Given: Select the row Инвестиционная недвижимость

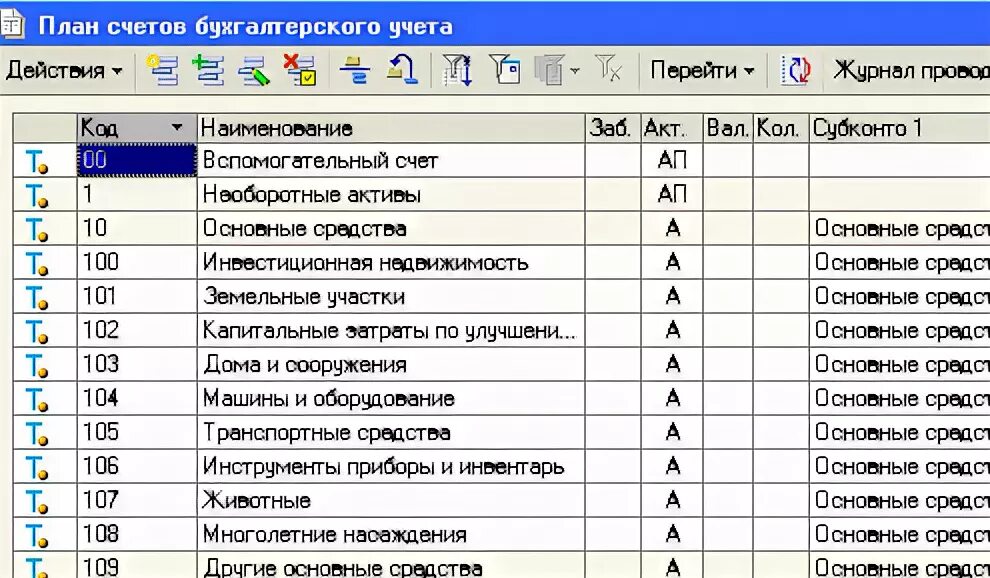Looking at the screenshot, I should pos(502,263).
